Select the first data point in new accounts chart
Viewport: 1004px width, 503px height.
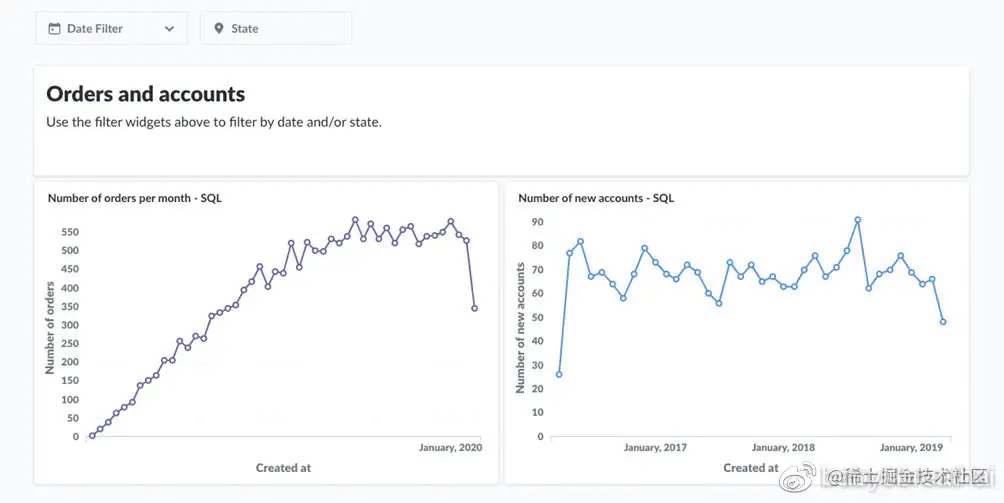click(559, 375)
